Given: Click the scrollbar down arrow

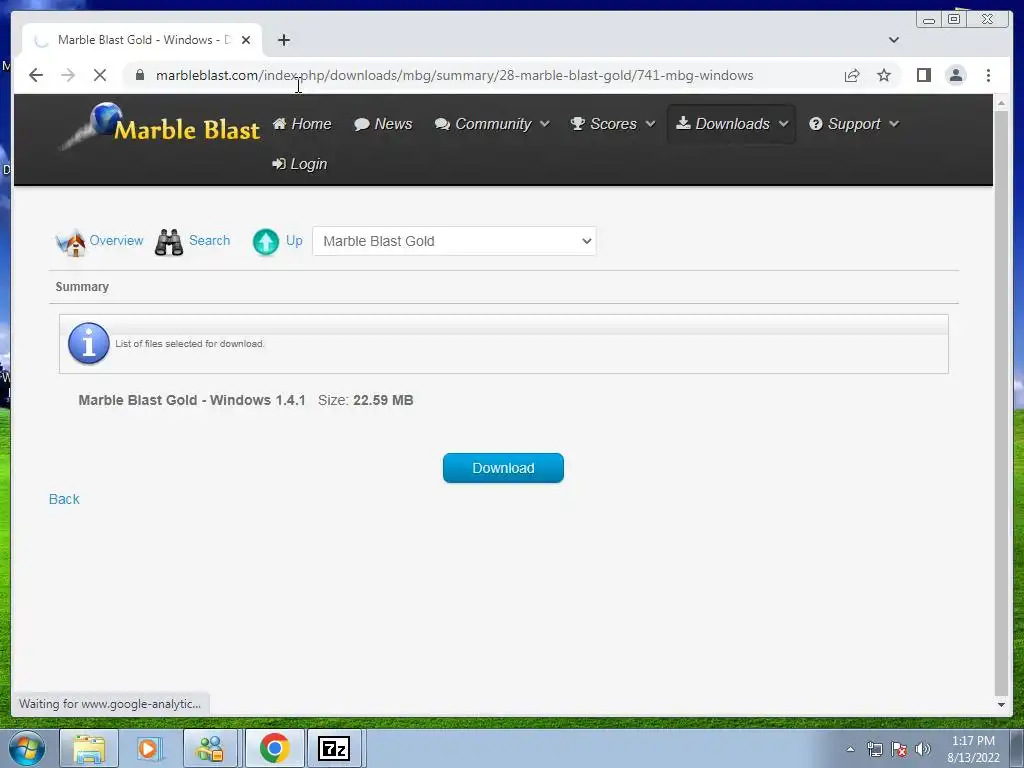Looking at the screenshot, I should pyautogui.click(x=1001, y=705).
